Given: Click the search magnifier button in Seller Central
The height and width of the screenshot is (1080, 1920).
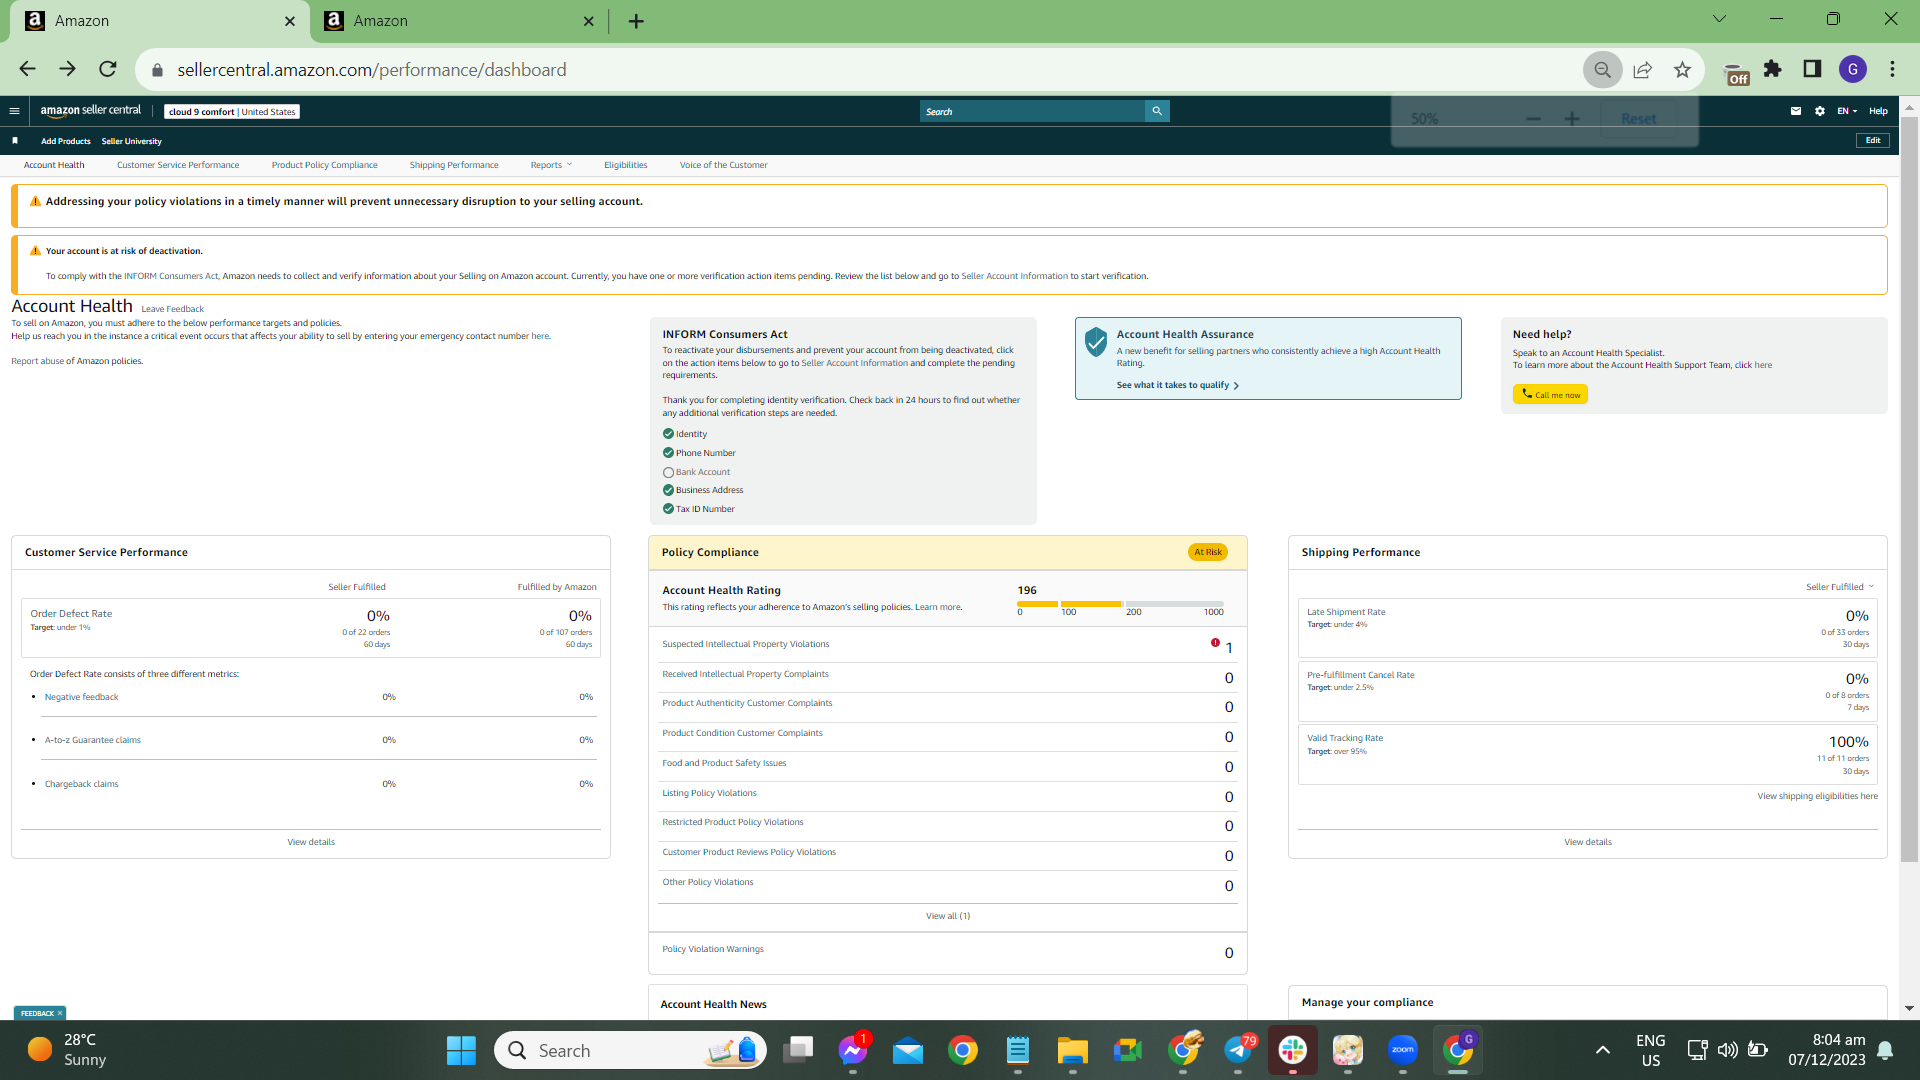Looking at the screenshot, I should click(1157, 111).
